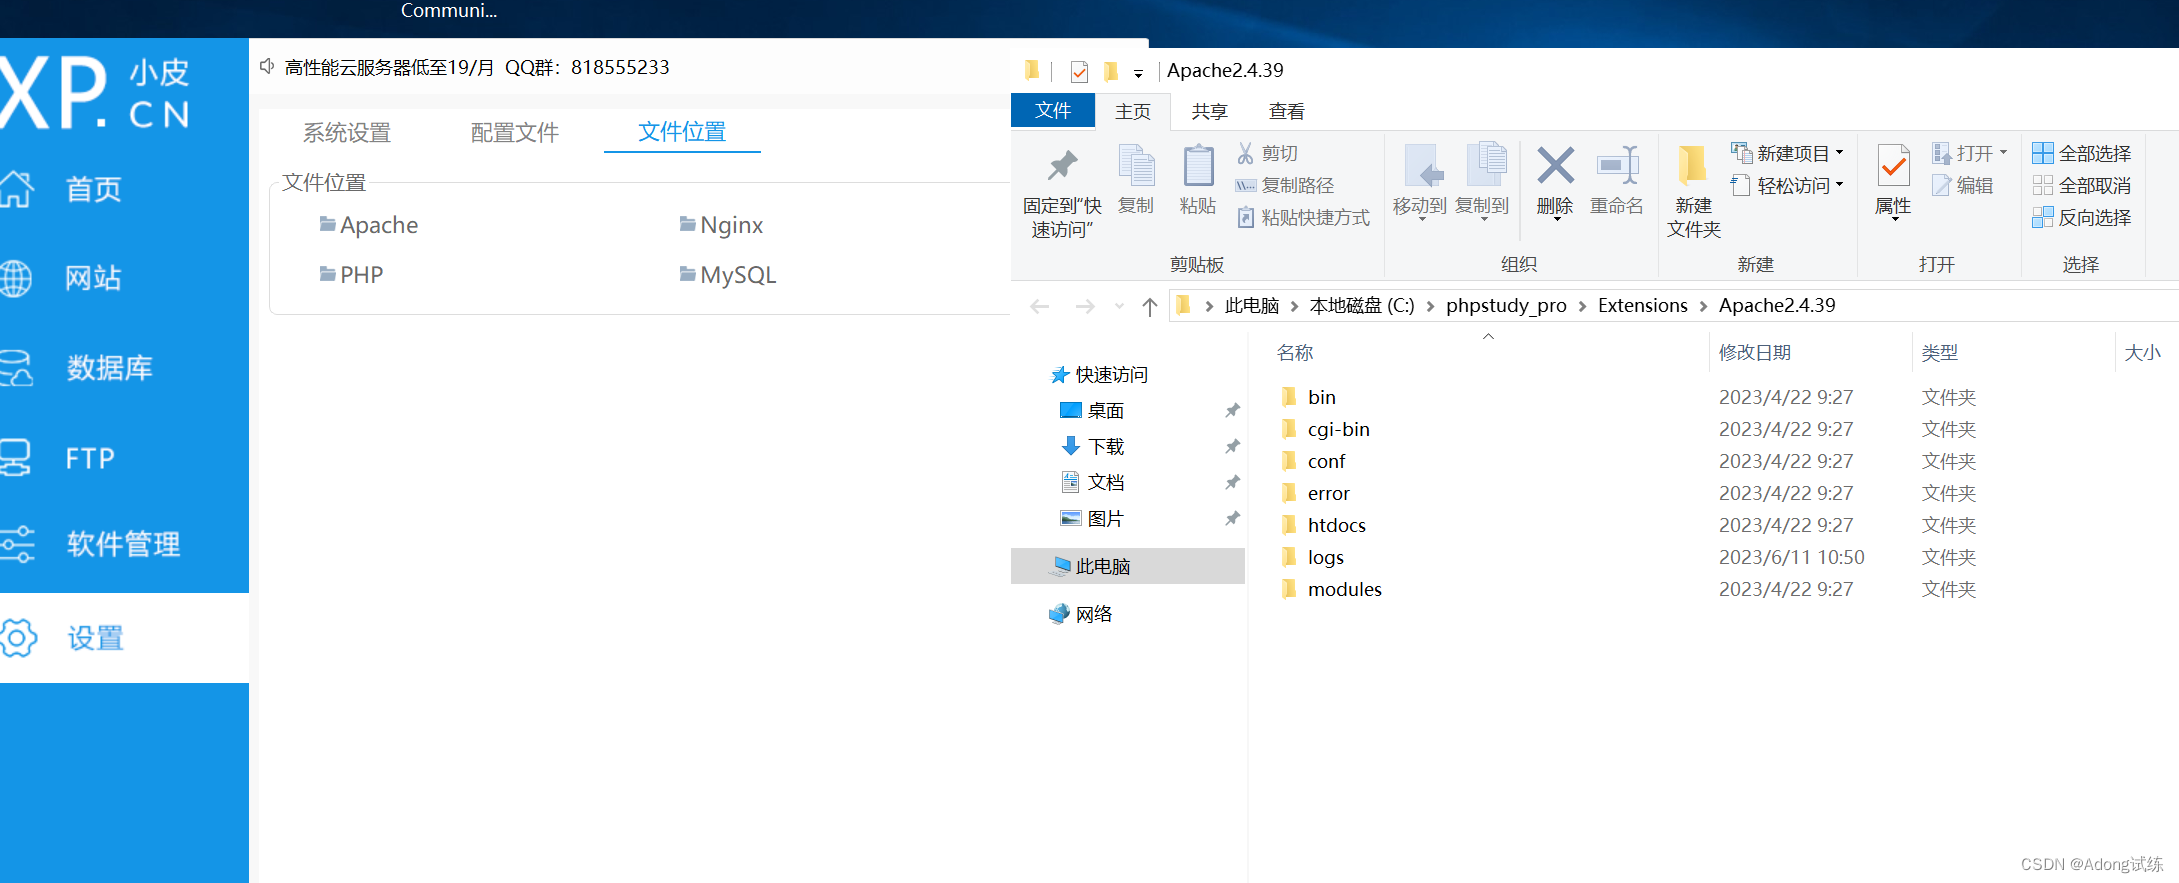Click 本地磁盘 (C:) in the address bar

[x=1362, y=306]
